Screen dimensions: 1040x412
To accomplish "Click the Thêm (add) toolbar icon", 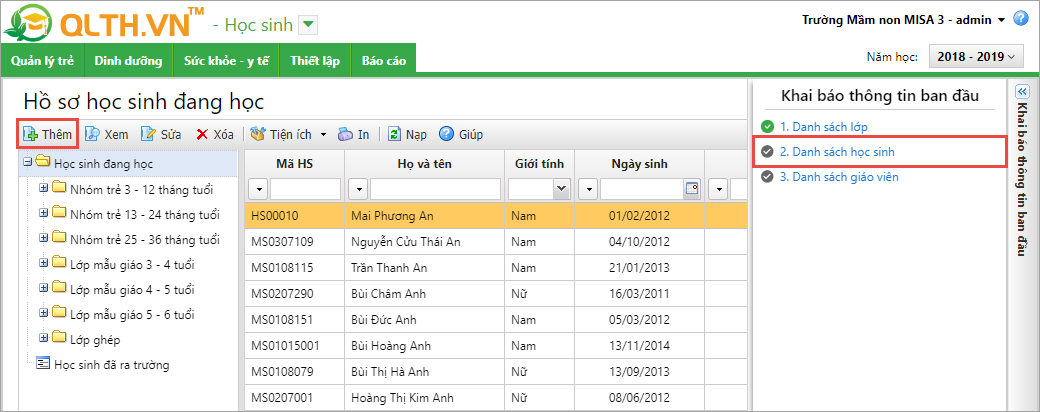I will point(31,134).
